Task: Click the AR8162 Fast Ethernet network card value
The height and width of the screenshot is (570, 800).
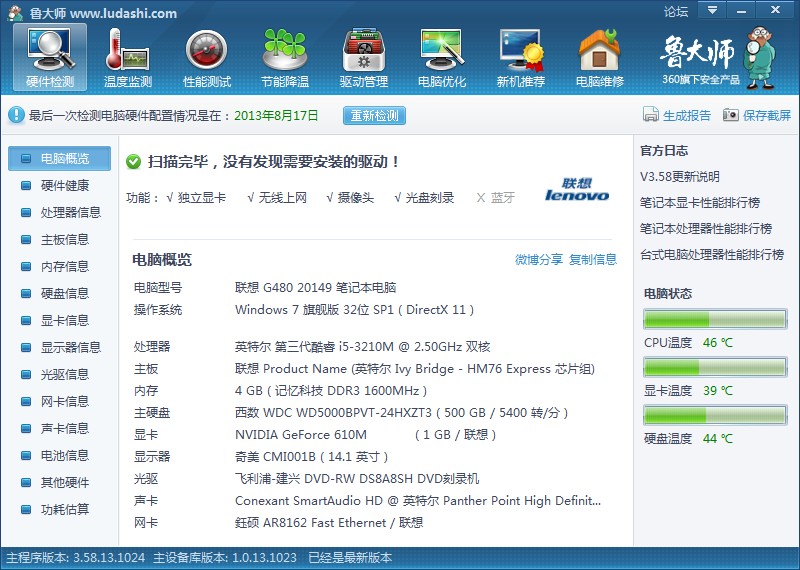Action: [x=329, y=523]
